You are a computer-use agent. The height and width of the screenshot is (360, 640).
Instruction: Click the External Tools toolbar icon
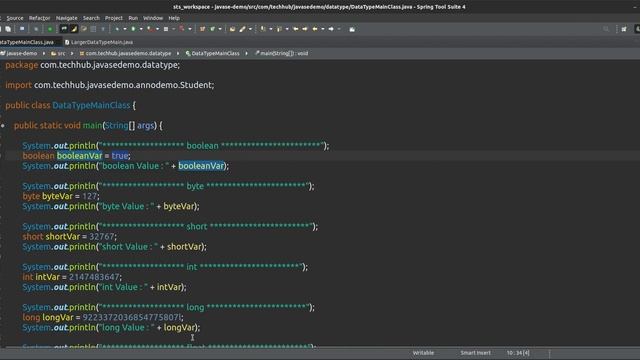pos(166,29)
